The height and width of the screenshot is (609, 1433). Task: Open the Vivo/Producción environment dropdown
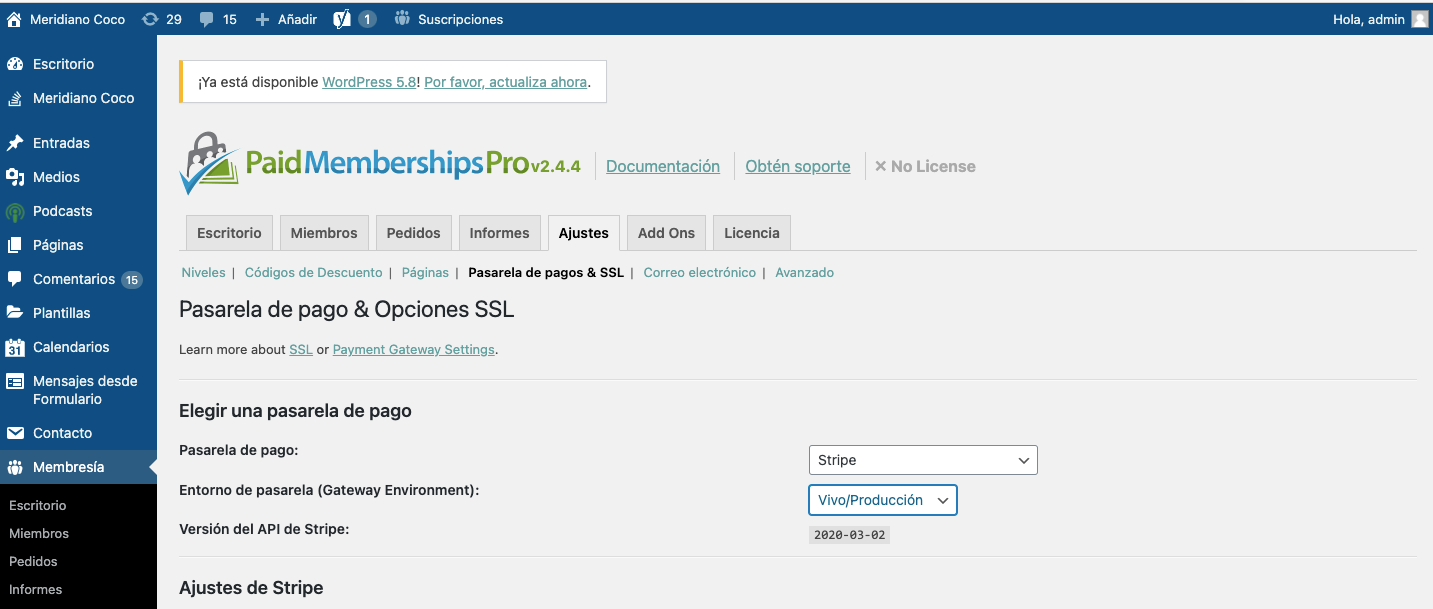coord(883,500)
